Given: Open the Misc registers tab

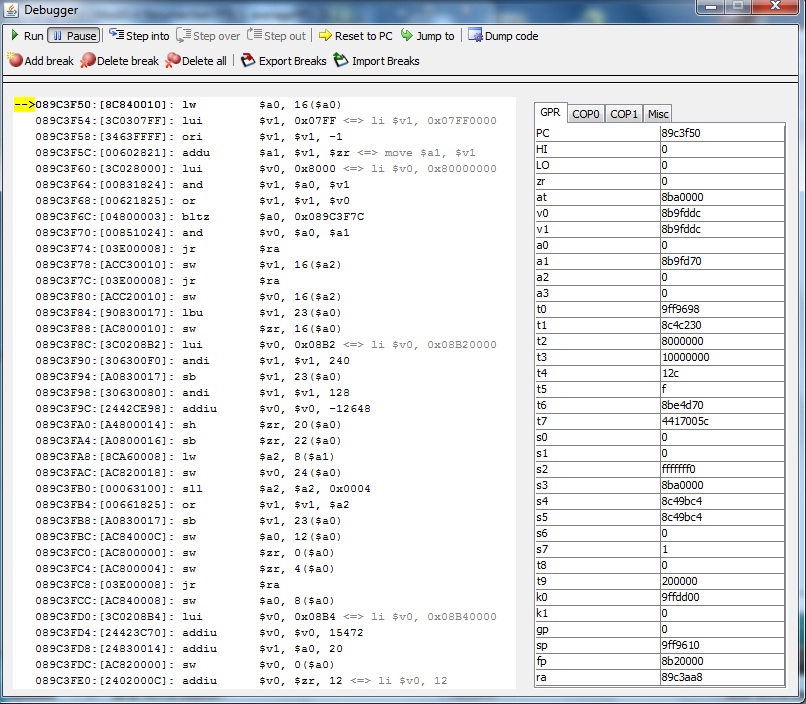Looking at the screenshot, I should [657, 114].
